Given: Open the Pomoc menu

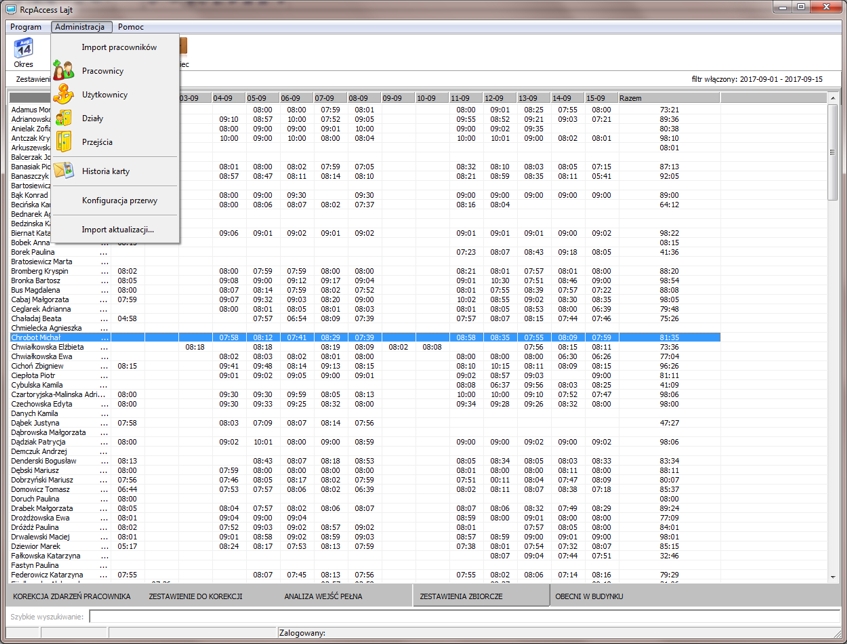Looking at the screenshot, I should pos(130,27).
